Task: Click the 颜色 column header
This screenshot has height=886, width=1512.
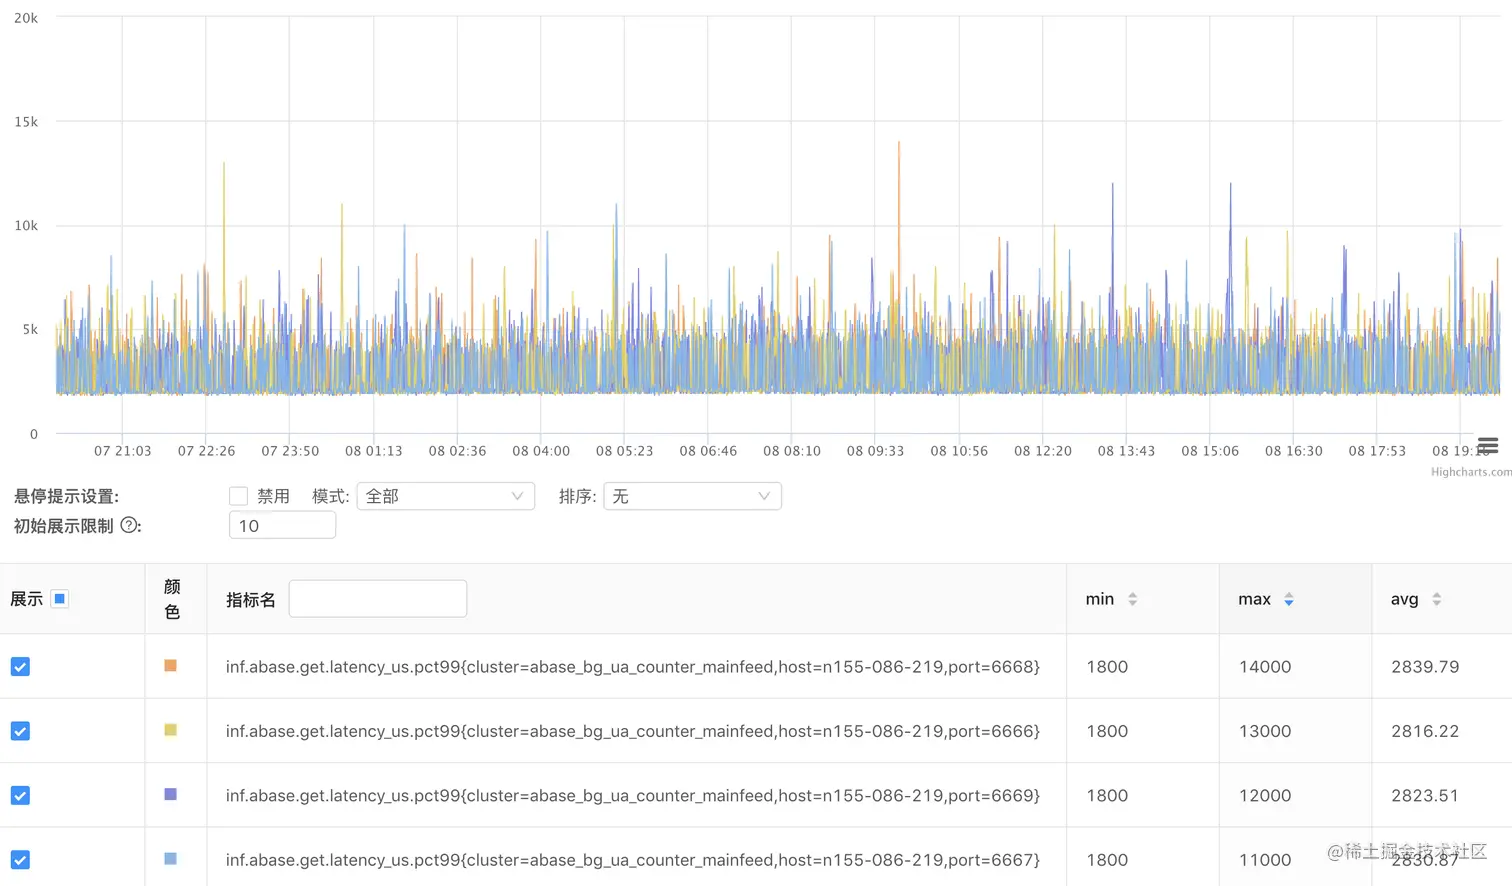Action: [x=172, y=599]
